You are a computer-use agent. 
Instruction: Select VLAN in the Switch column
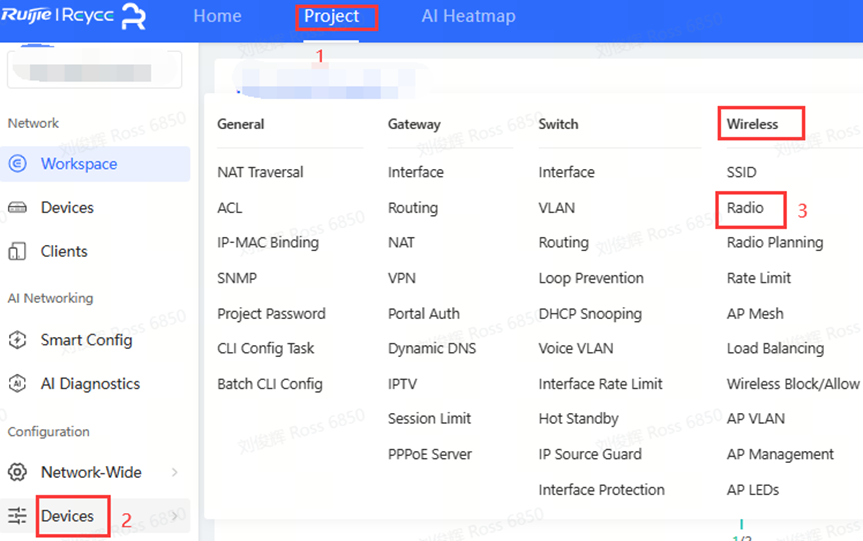click(x=556, y=208)
